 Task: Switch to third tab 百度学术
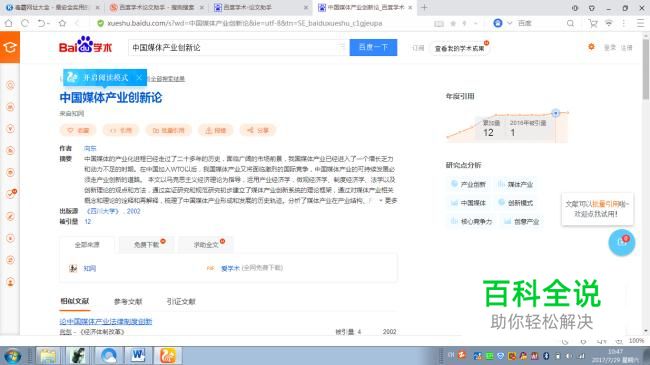tap(261, 7)
